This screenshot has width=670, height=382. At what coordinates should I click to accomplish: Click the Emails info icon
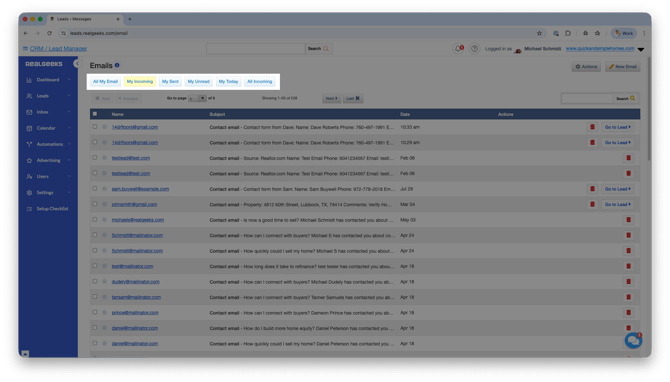pos(117,65)
